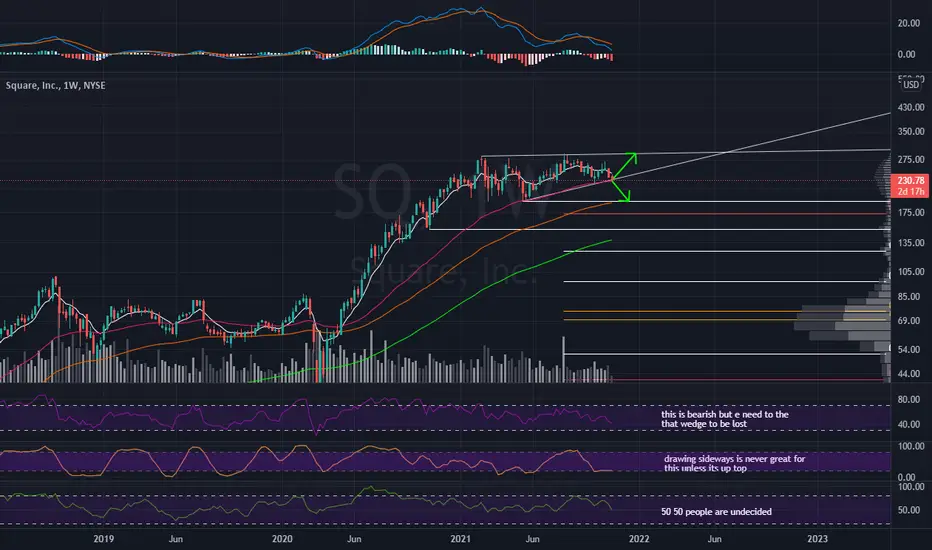This screenshot has width=932, height=550.
Task: Click the 2d 17h bar countdown label
Action: click(911, 191)
